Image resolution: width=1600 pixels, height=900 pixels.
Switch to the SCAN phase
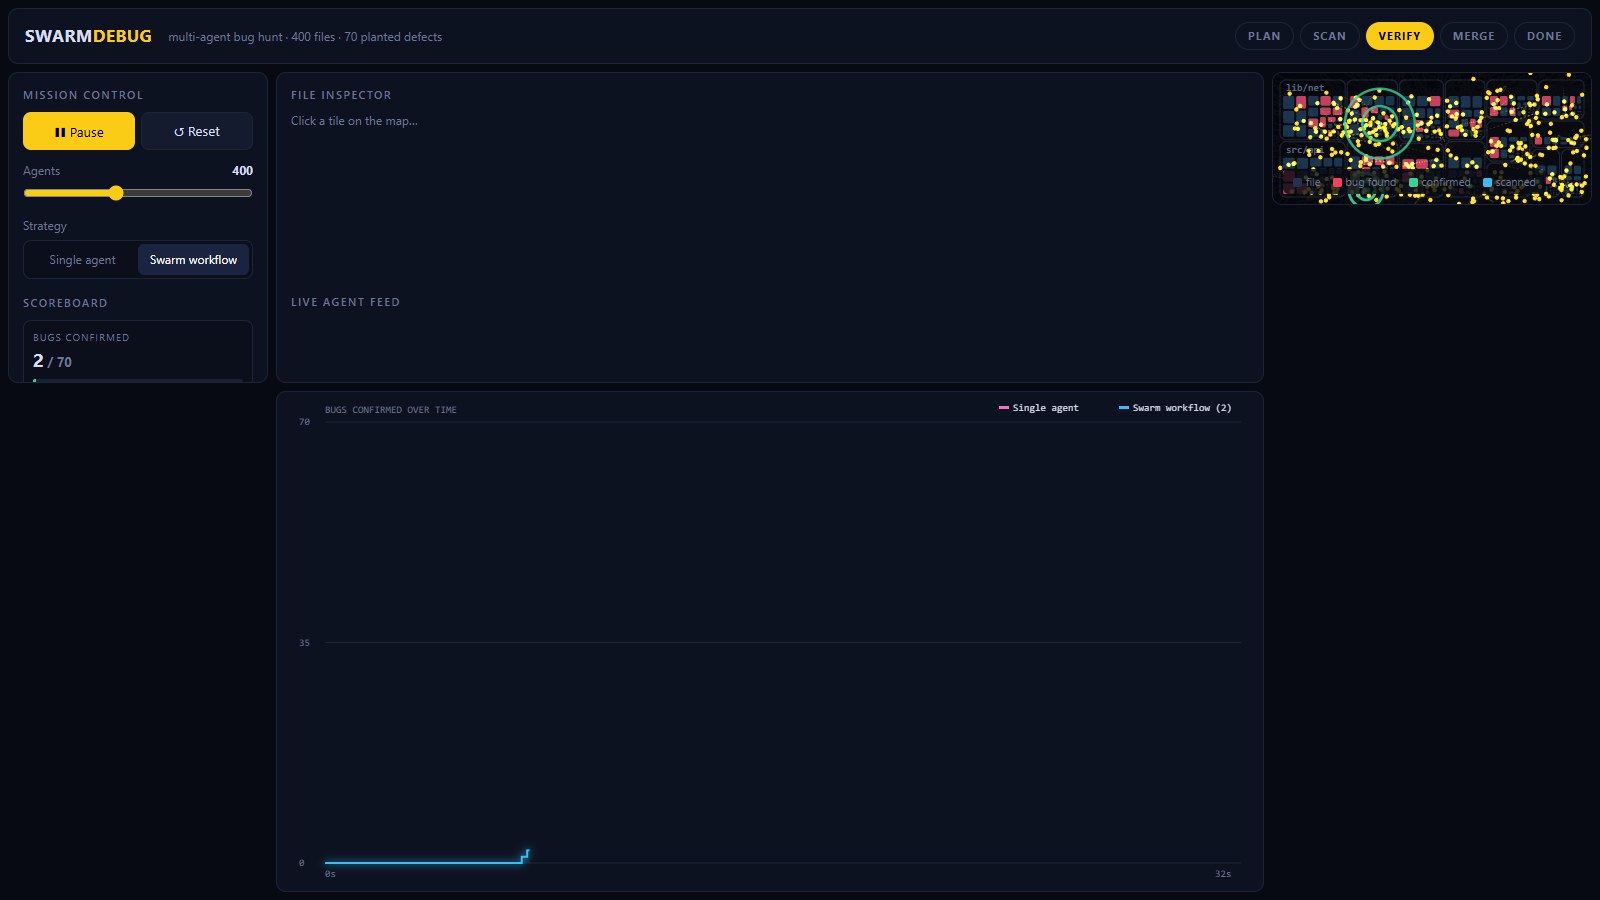point(1329,36)
